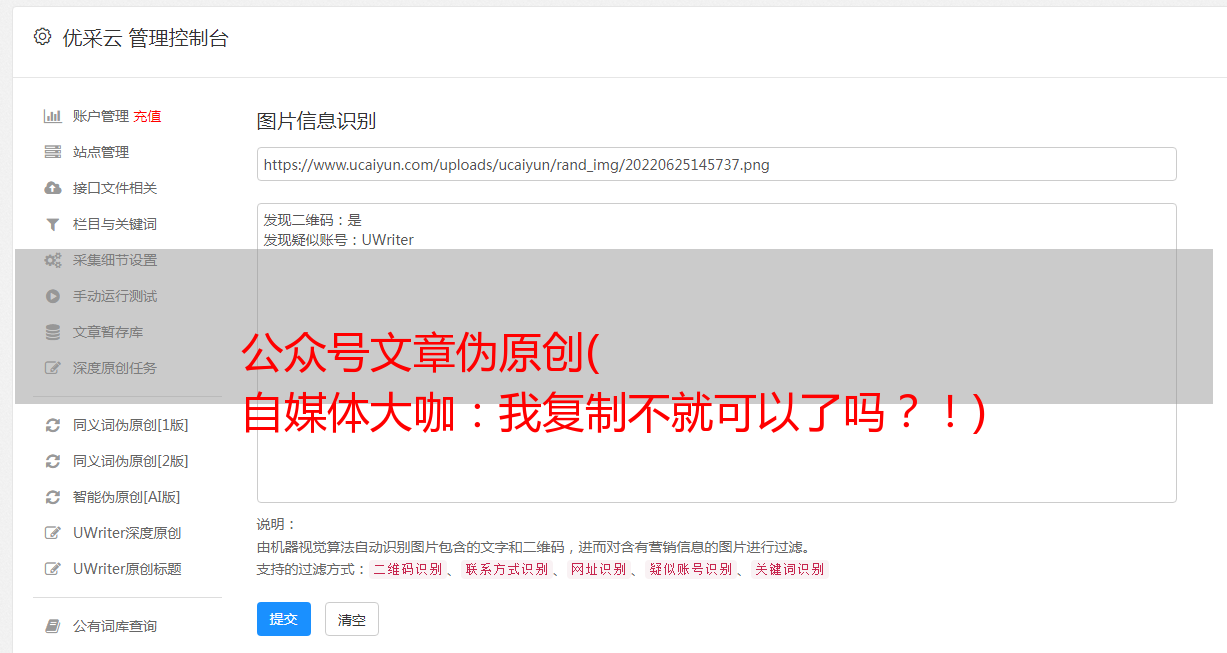1227x653 pixels.
Task: Click the cloud upload icon for 接口文件相关
Action: 53,188
